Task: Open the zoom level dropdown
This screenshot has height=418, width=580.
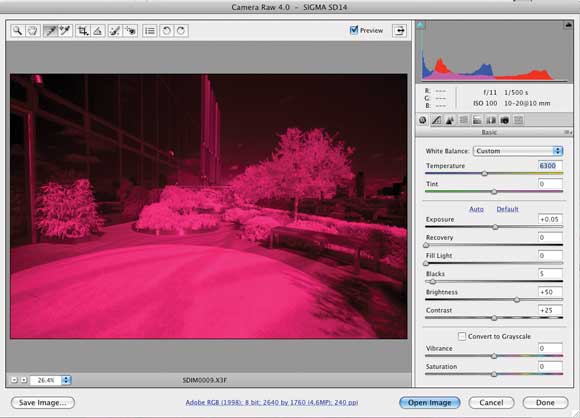Action: [66, 380]
